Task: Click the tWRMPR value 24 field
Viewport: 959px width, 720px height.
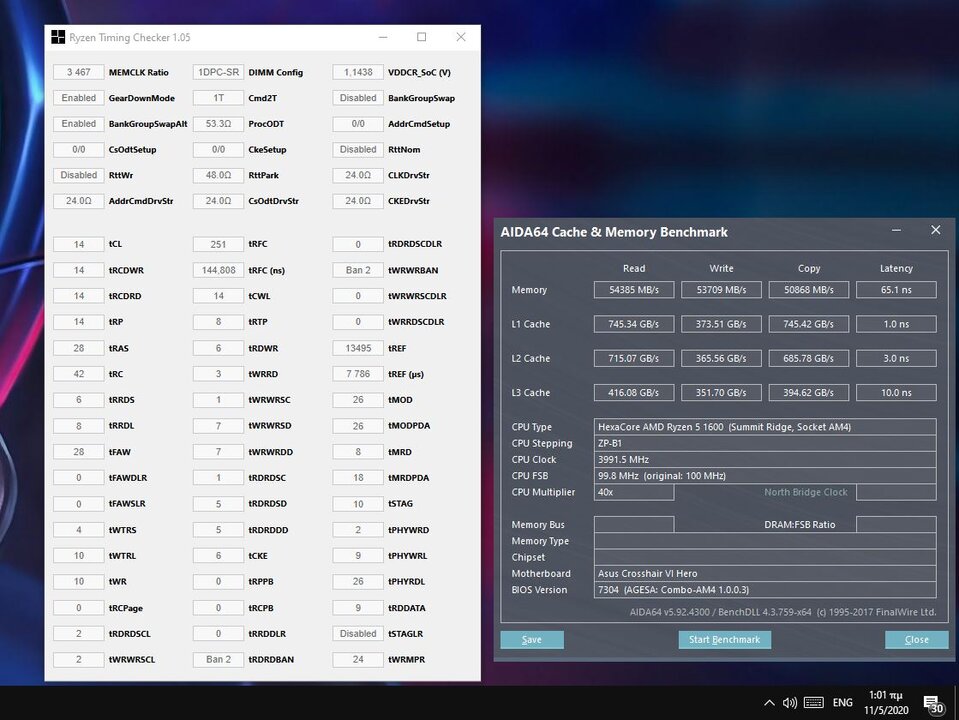Action: click(x=358, y=659)
